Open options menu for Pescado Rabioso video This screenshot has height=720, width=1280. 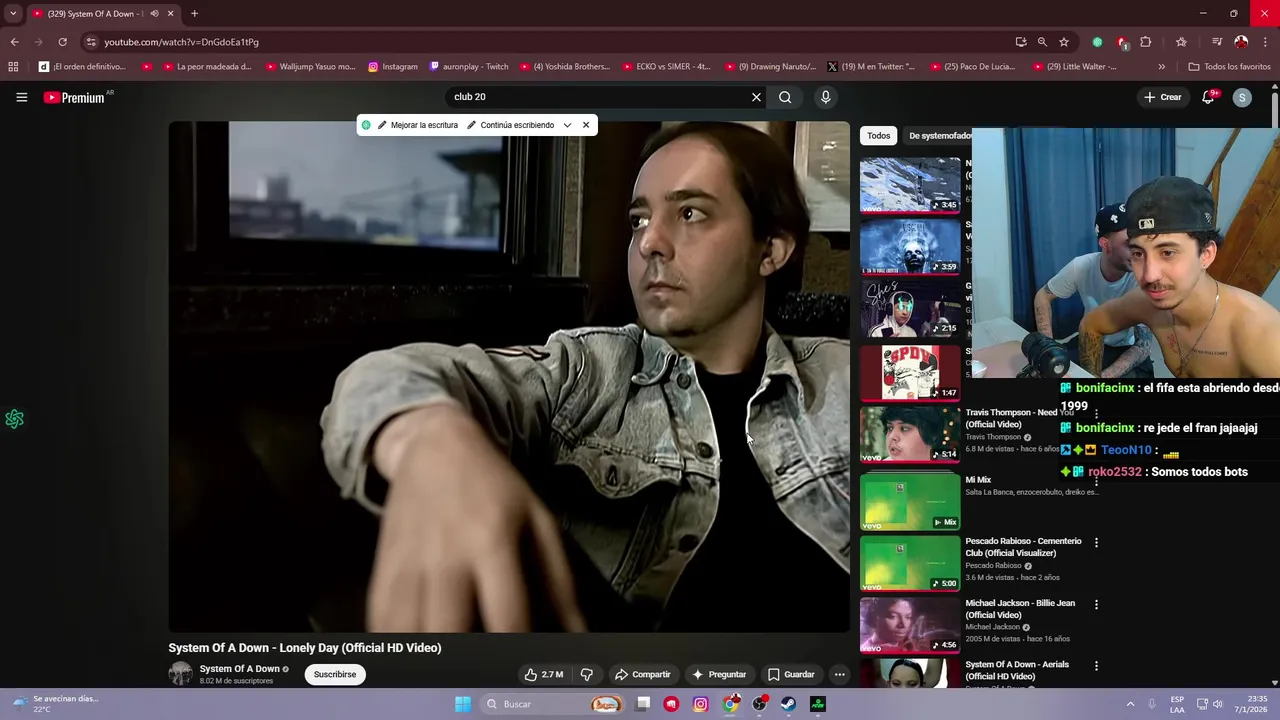coord(1096,543)
